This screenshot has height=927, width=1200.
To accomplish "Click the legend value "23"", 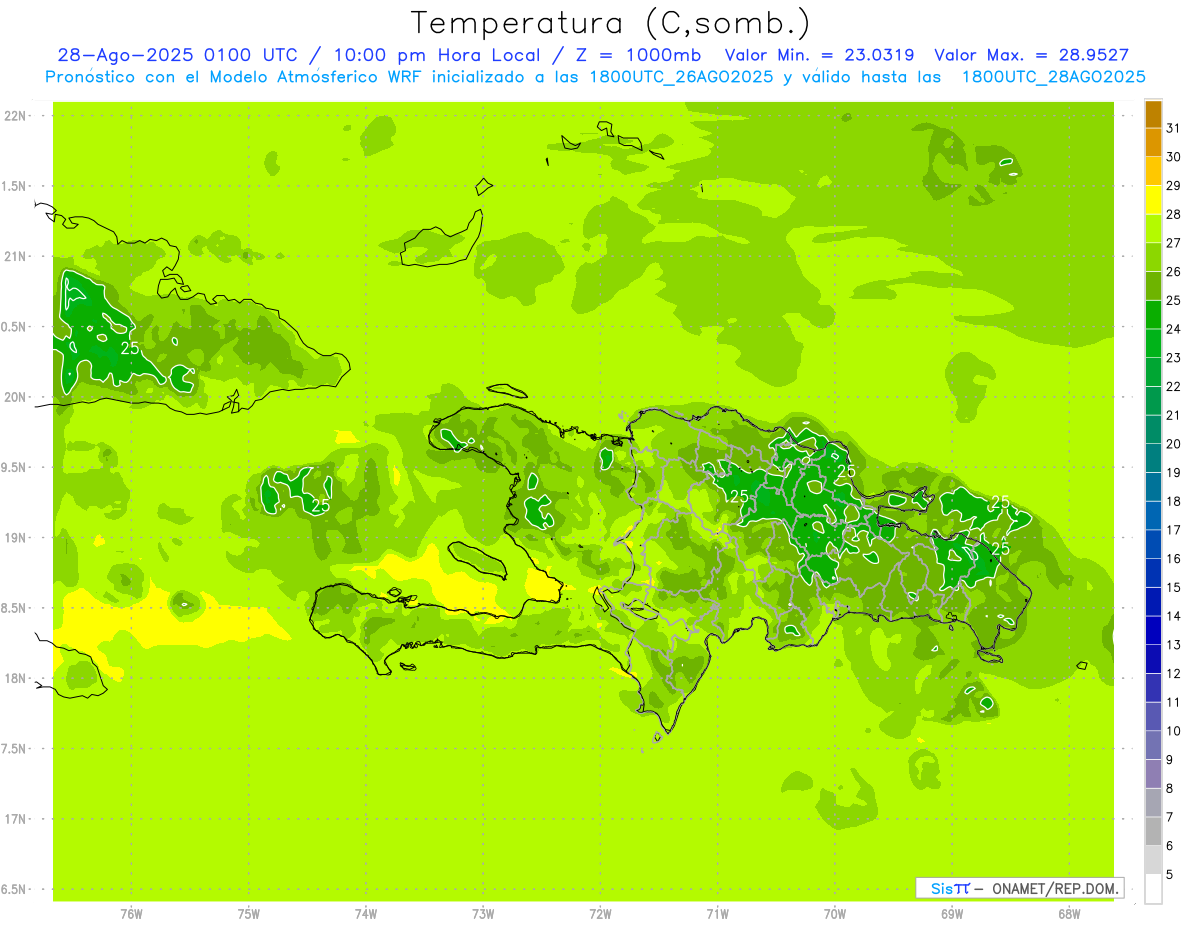I will coord(1173,358).
